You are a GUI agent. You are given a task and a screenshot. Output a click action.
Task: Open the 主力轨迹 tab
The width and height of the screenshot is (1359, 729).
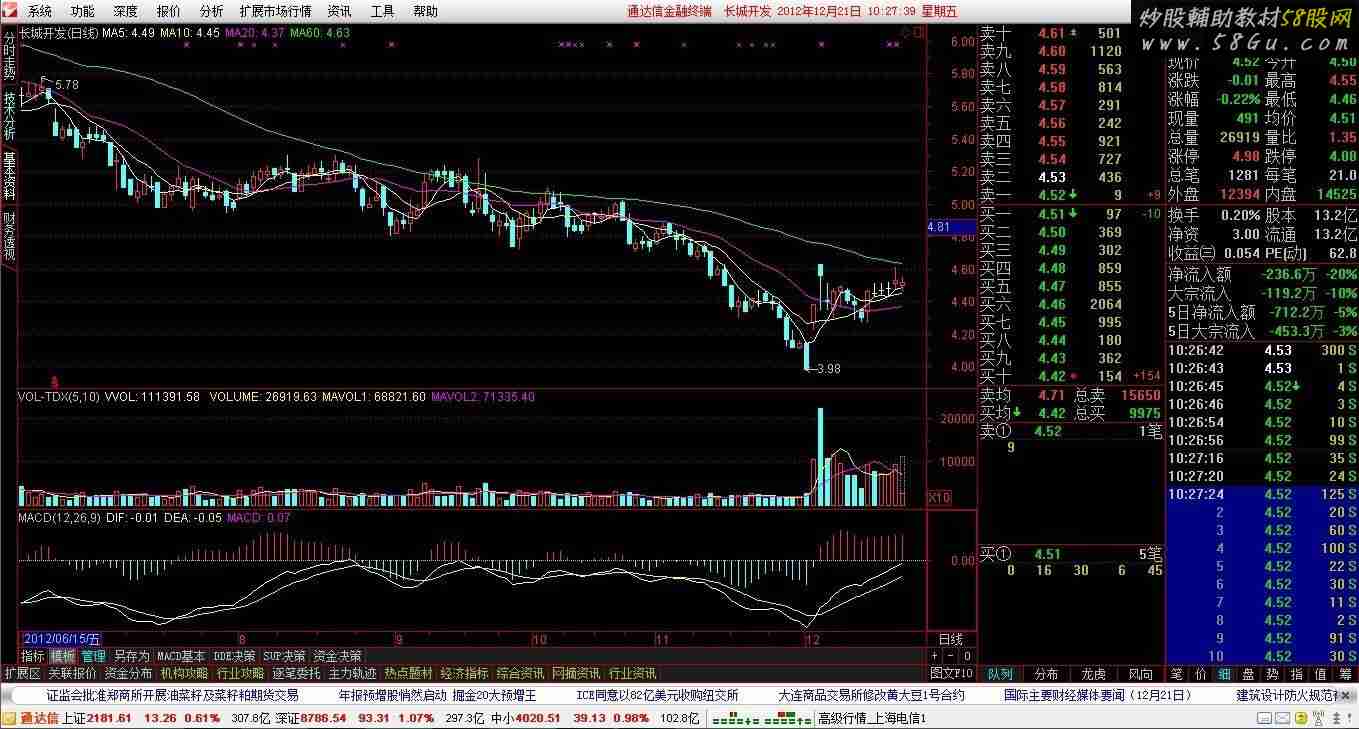(x=352, y=673)
